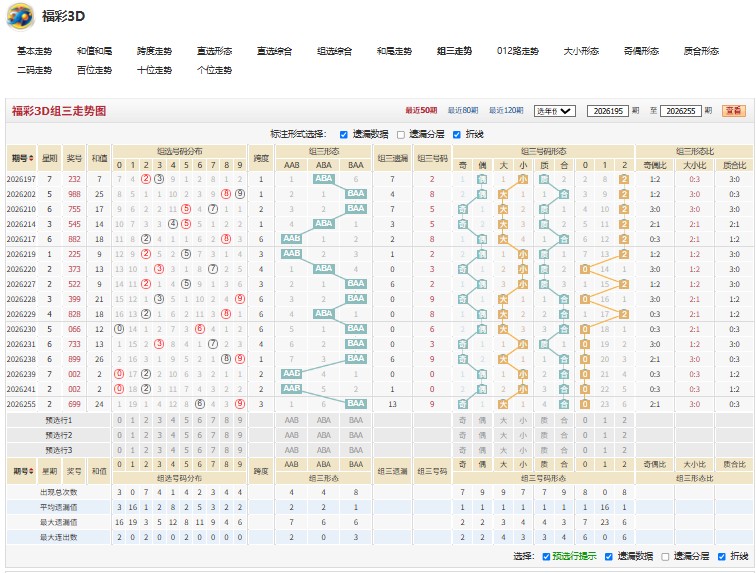Screen dimensions: 756x573
Task: Select digit 9 in the 预选行3 row
Action: pos(240,450)
